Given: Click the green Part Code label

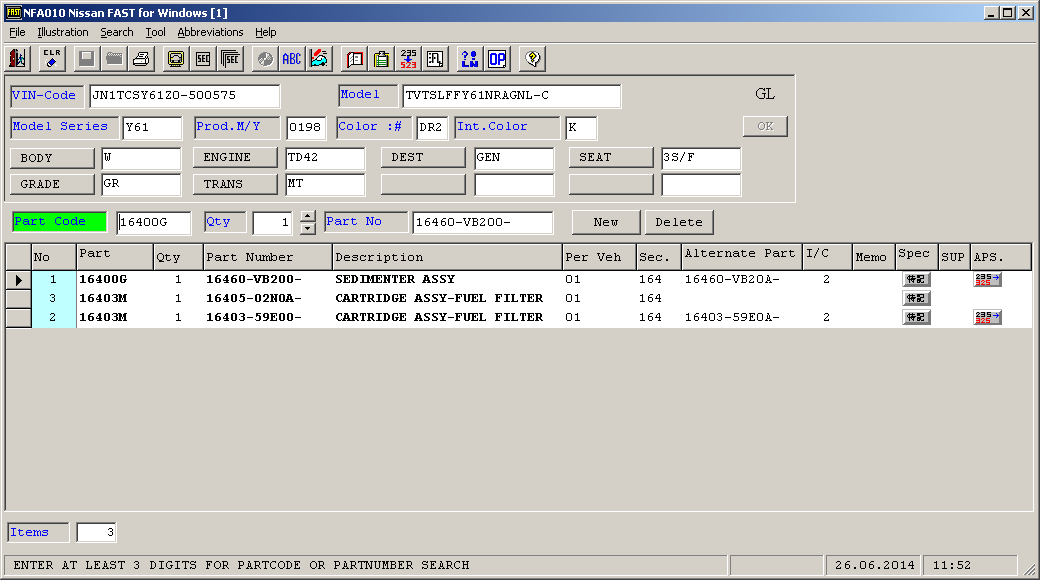Looking at the screenshot, I should (60, 222).
